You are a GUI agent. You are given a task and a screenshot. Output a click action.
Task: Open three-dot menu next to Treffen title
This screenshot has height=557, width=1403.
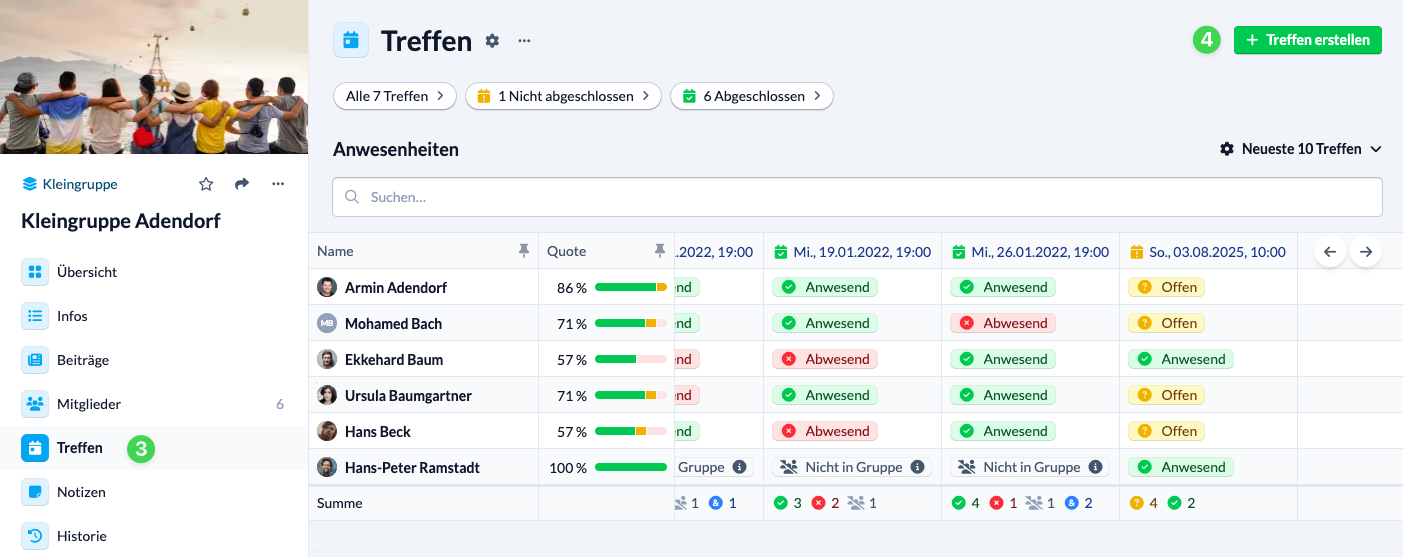coord(524,41)
